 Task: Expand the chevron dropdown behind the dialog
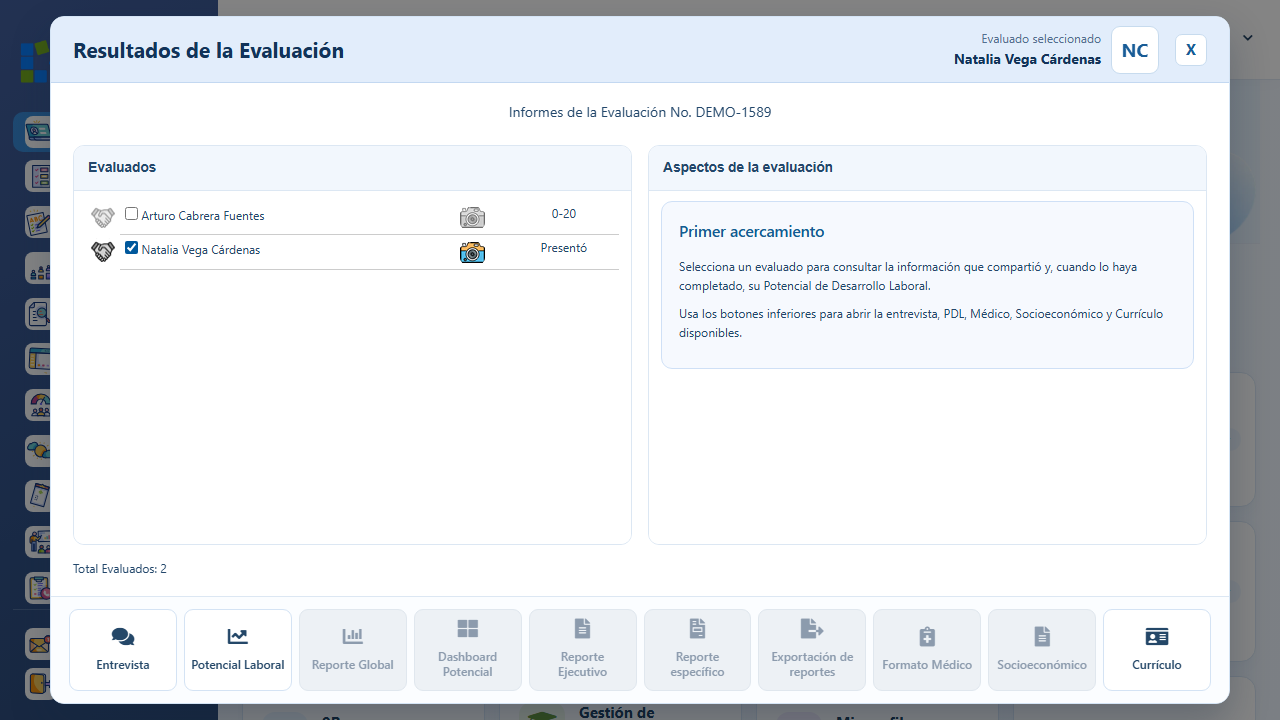tap(1248, 38)
